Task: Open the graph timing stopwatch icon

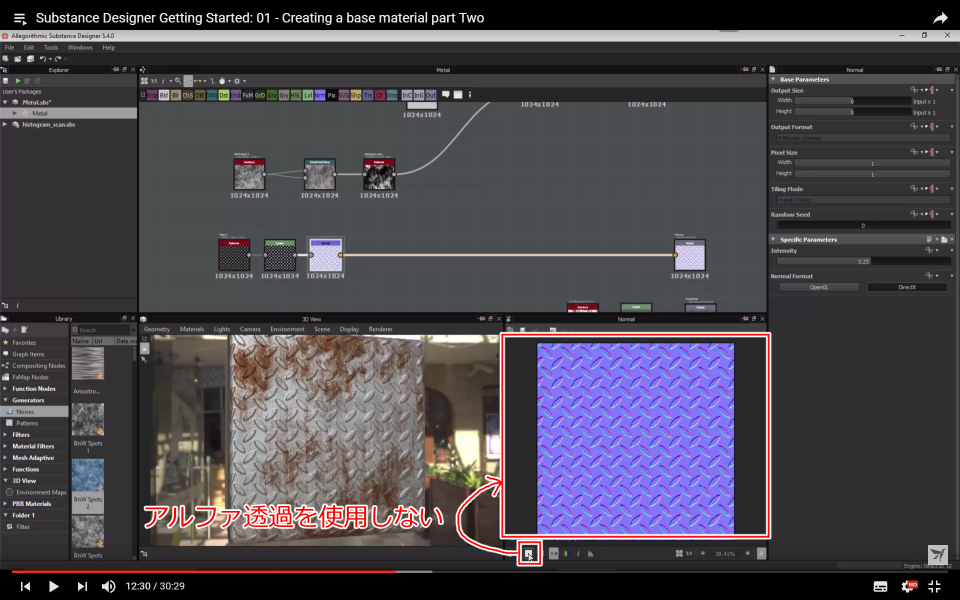Action: coord(222,81)
